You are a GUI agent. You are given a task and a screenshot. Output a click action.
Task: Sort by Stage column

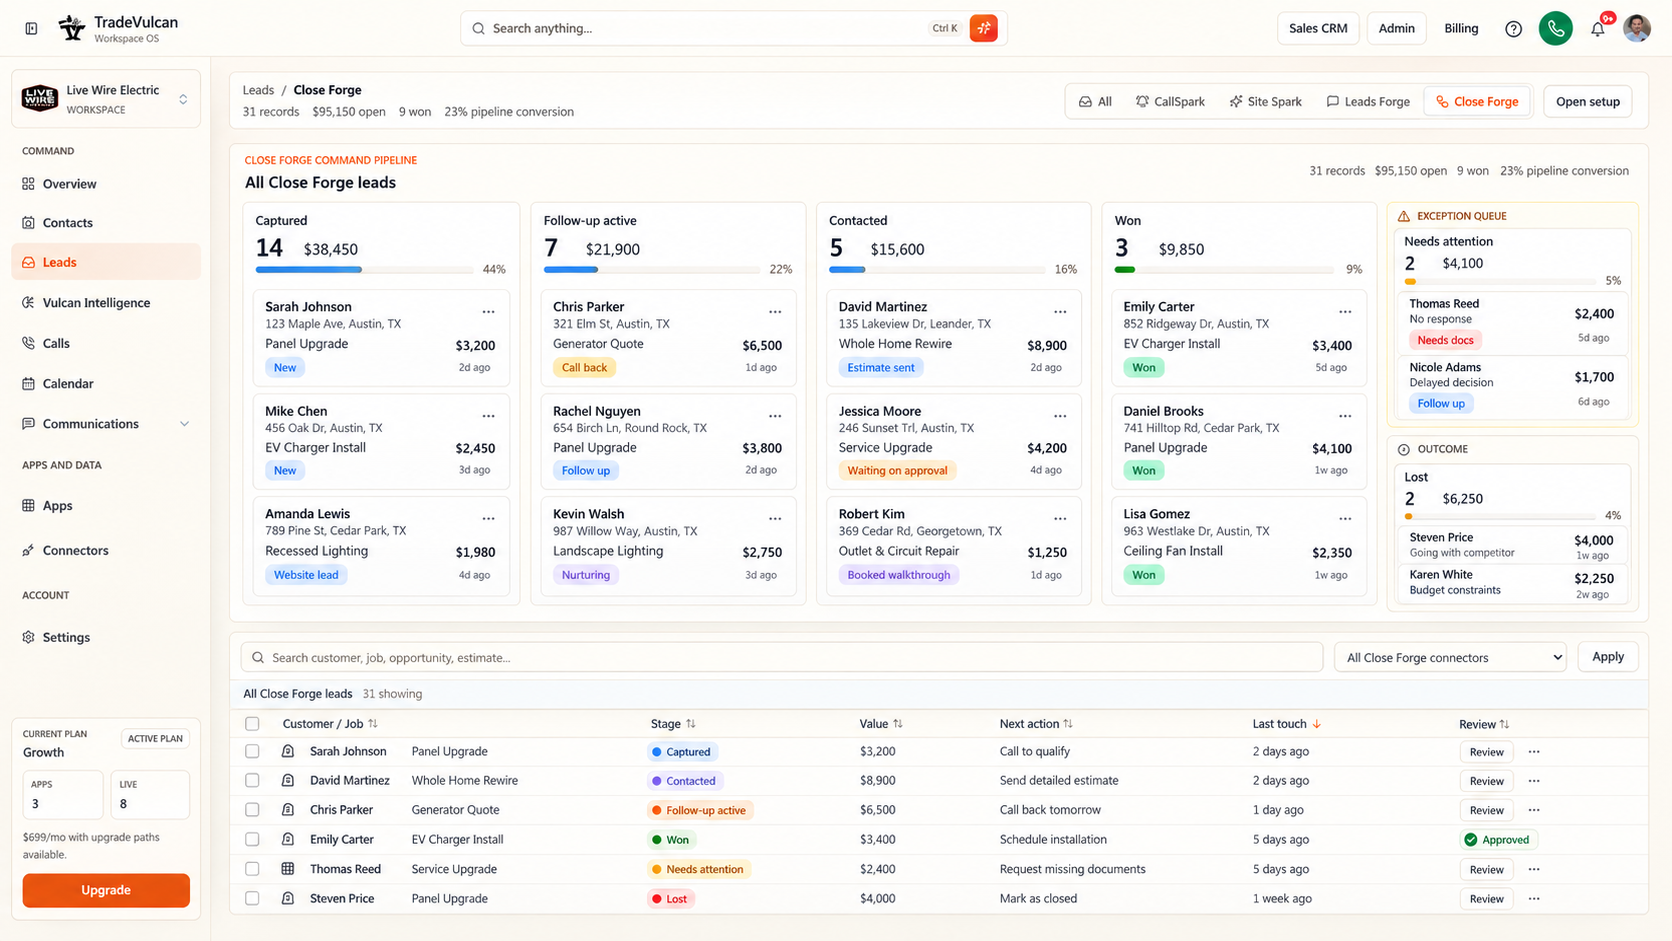click(x=673, y=724)
